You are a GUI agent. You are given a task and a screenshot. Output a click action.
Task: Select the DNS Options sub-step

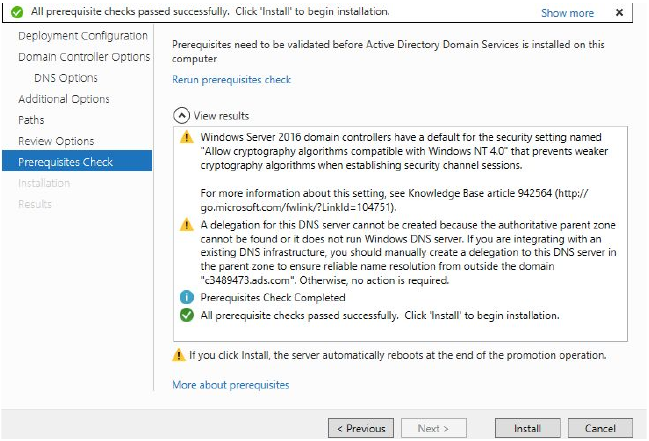66,78
